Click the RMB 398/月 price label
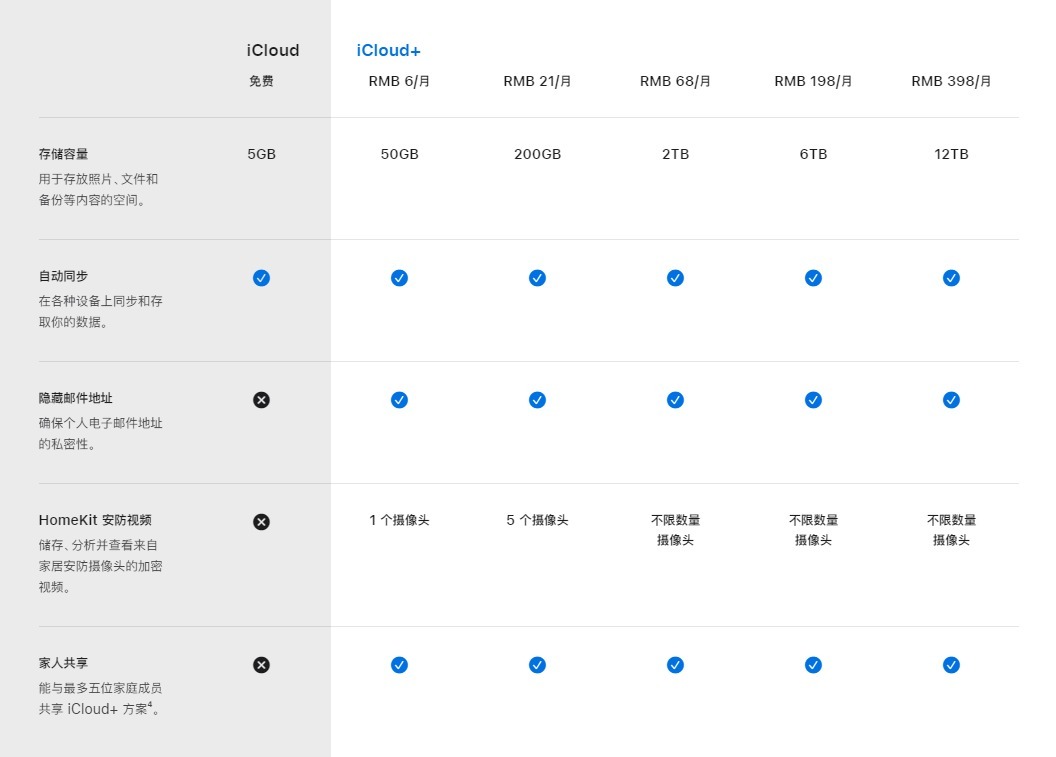 [951, 82]
